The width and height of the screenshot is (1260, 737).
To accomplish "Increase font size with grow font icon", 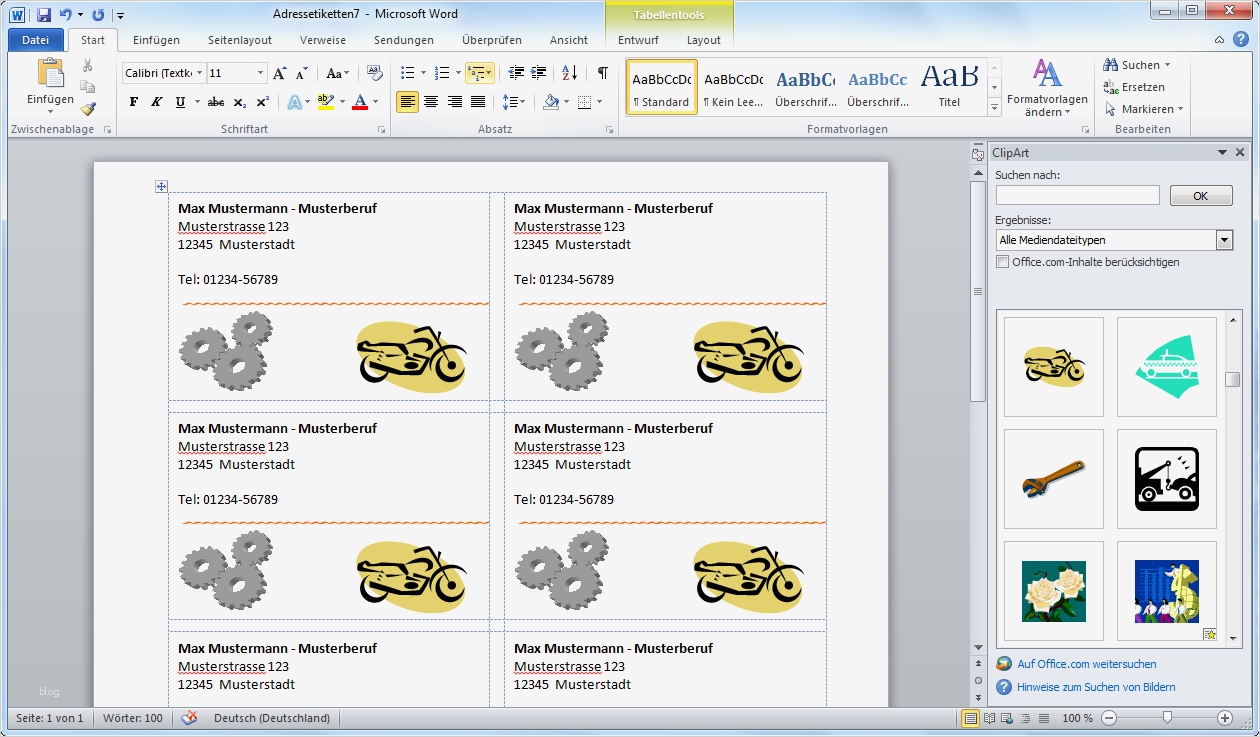I will [280, 73].
